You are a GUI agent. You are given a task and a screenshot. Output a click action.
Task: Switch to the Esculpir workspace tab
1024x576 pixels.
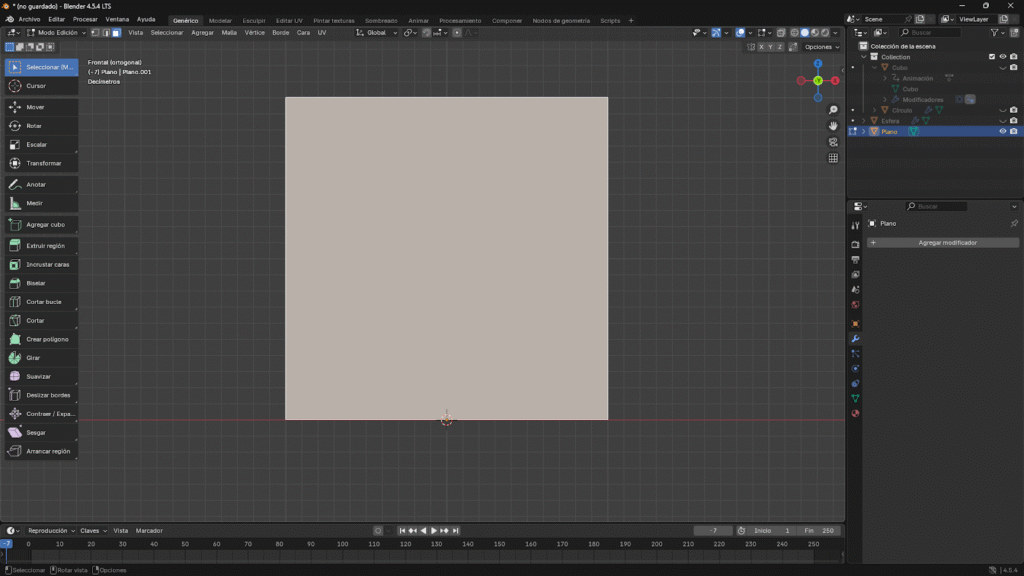(x=254, y=20)
